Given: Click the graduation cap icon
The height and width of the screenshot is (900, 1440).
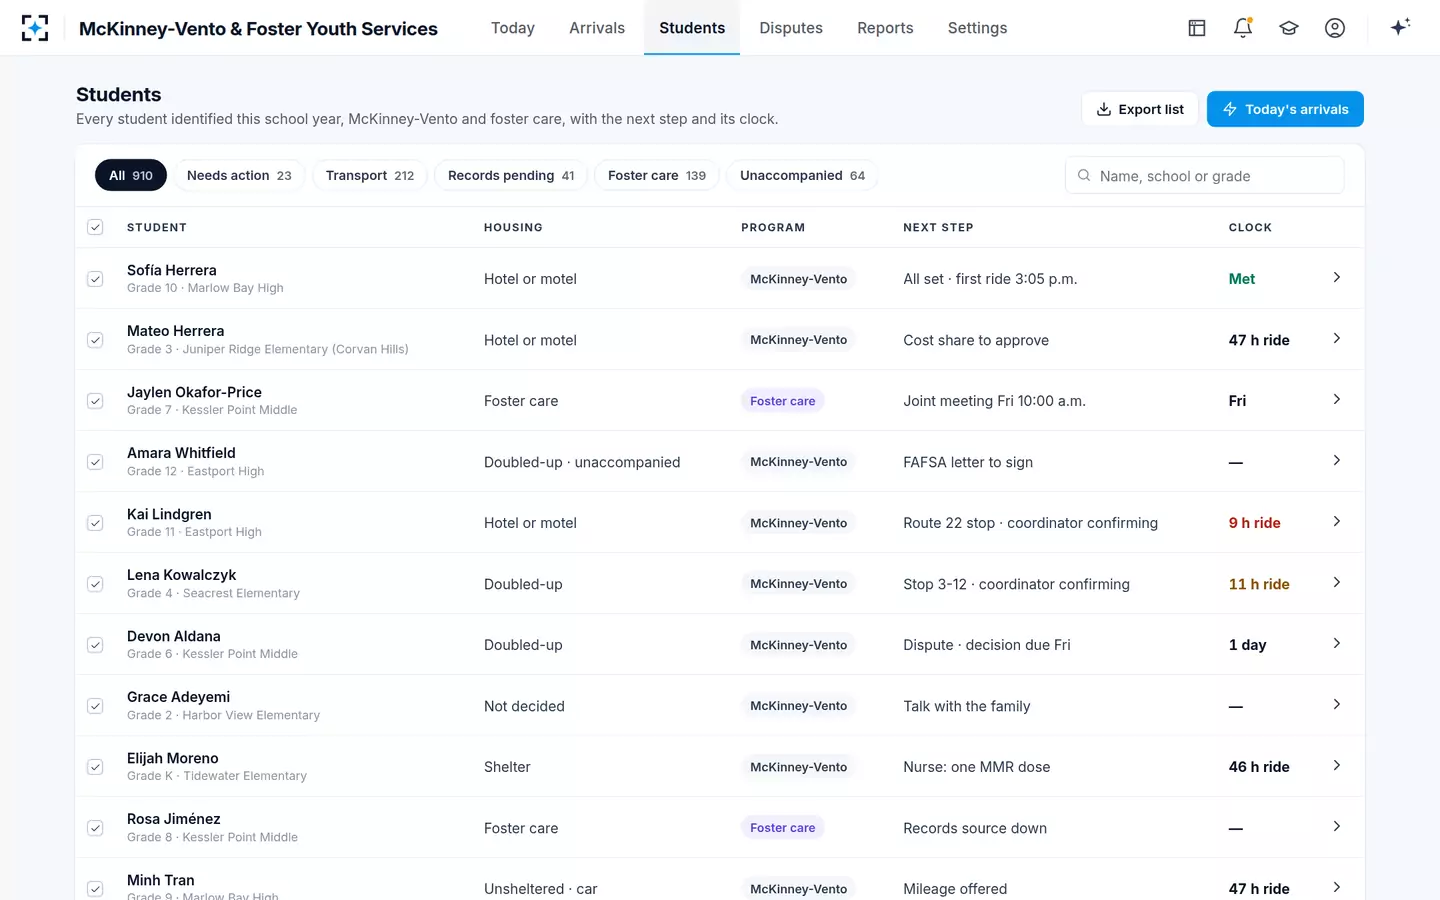Looking at the screenshot, I should (x=1289, y=28).
